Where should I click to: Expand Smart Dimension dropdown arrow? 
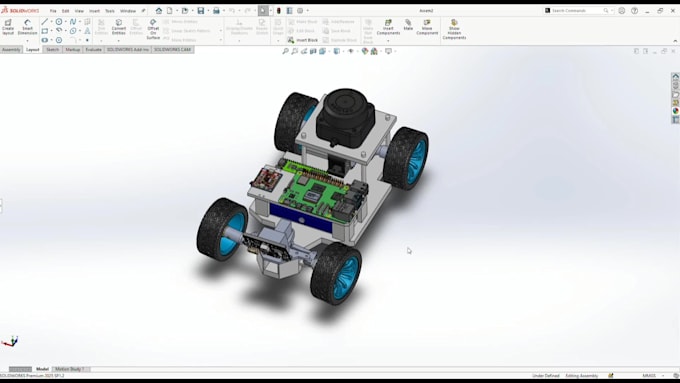[27, 40]
